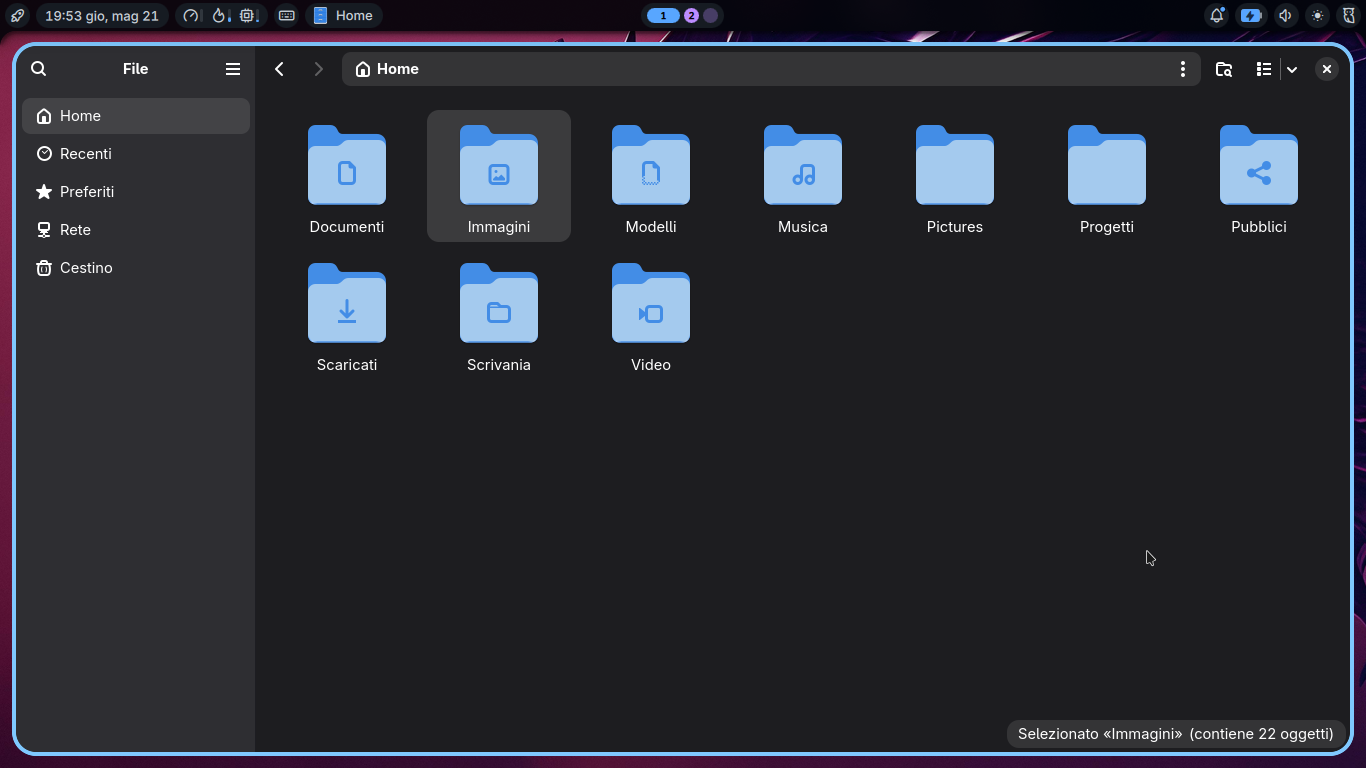Select the Modelli templates folder icon

(651, 165)
